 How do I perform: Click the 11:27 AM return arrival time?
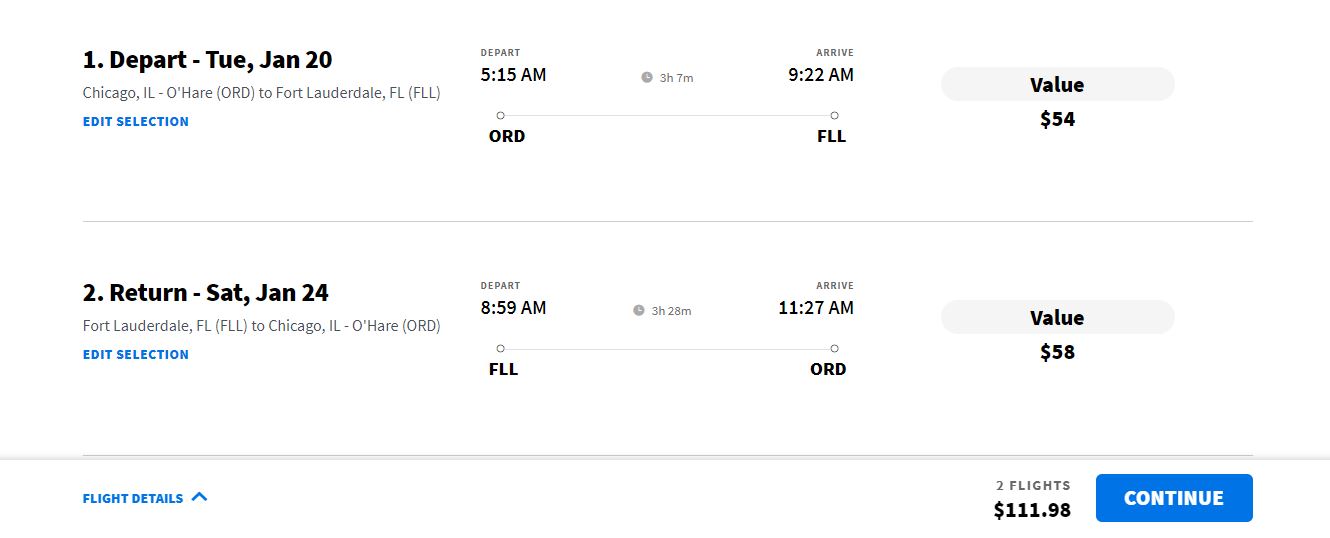[x=816, y=308]
